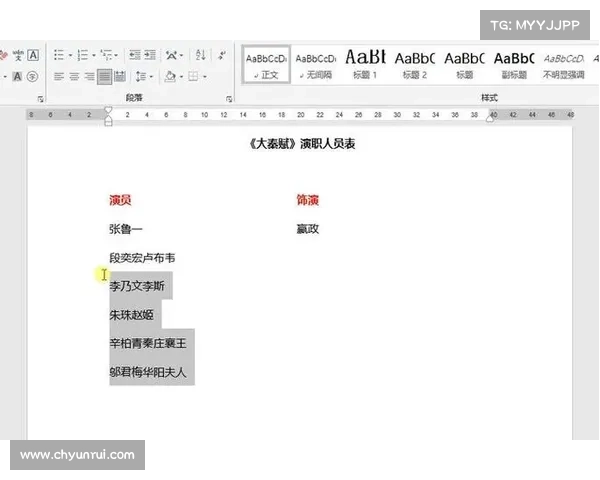Viewport: 600px width, 480px height.
Task: Click selected line 辛柏青秦庄襄王
Action: [x=148, y=343]
